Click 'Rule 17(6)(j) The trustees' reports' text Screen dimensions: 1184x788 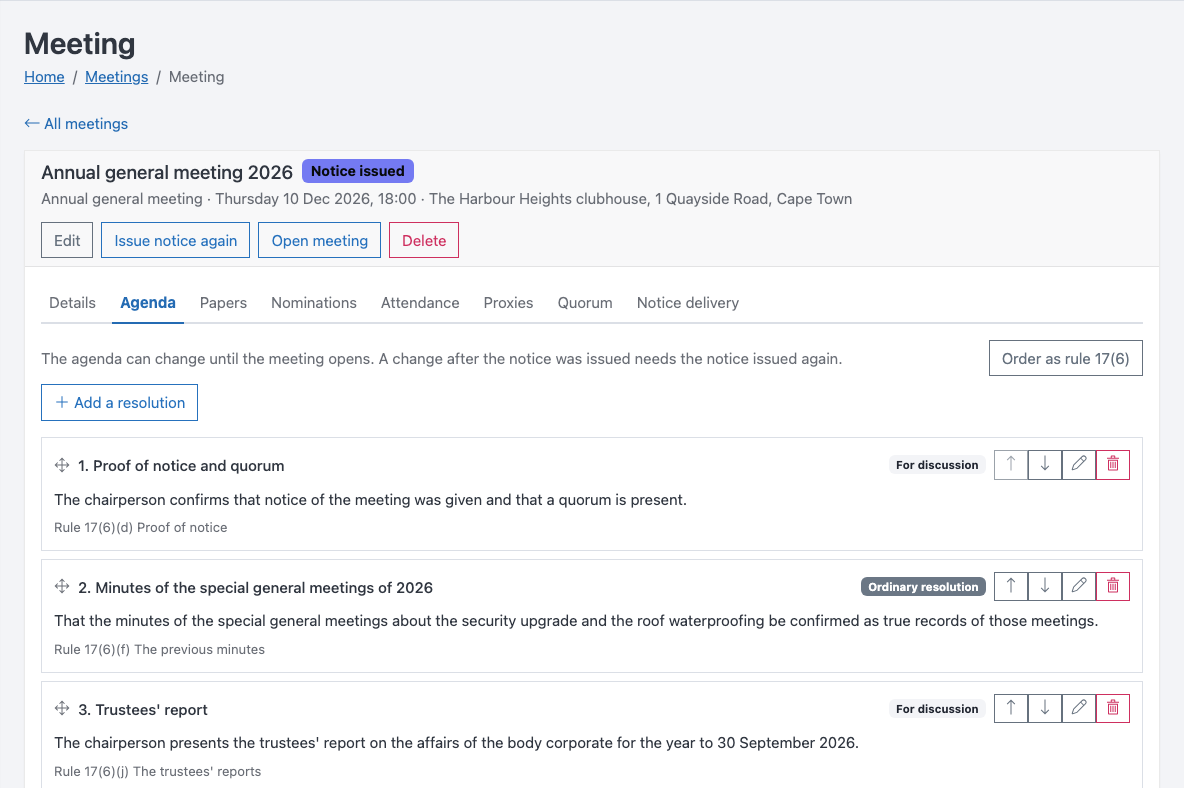[x=158, y=771]
